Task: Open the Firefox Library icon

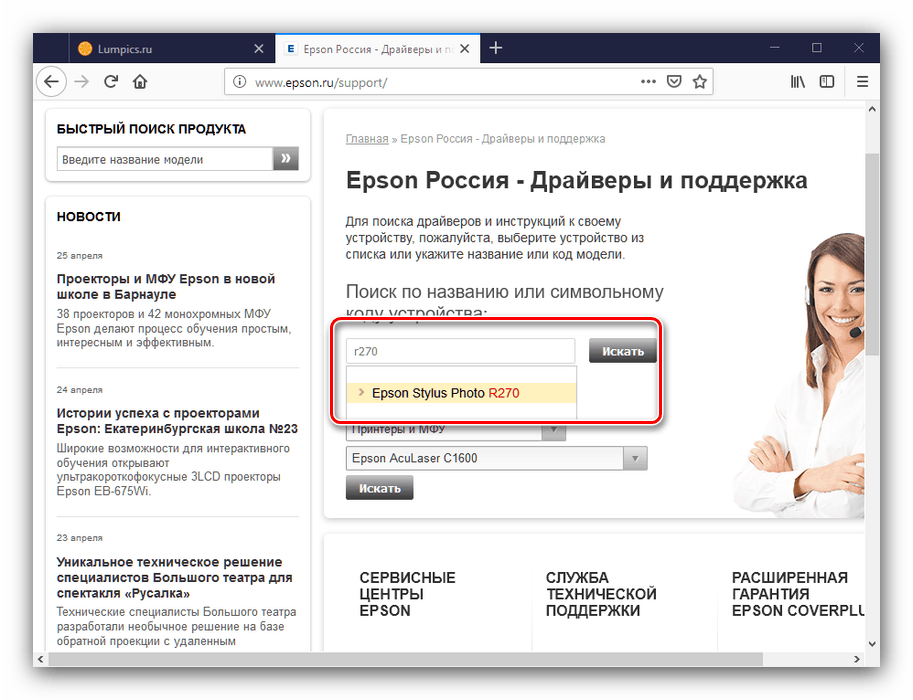Action: coord(797,81)
